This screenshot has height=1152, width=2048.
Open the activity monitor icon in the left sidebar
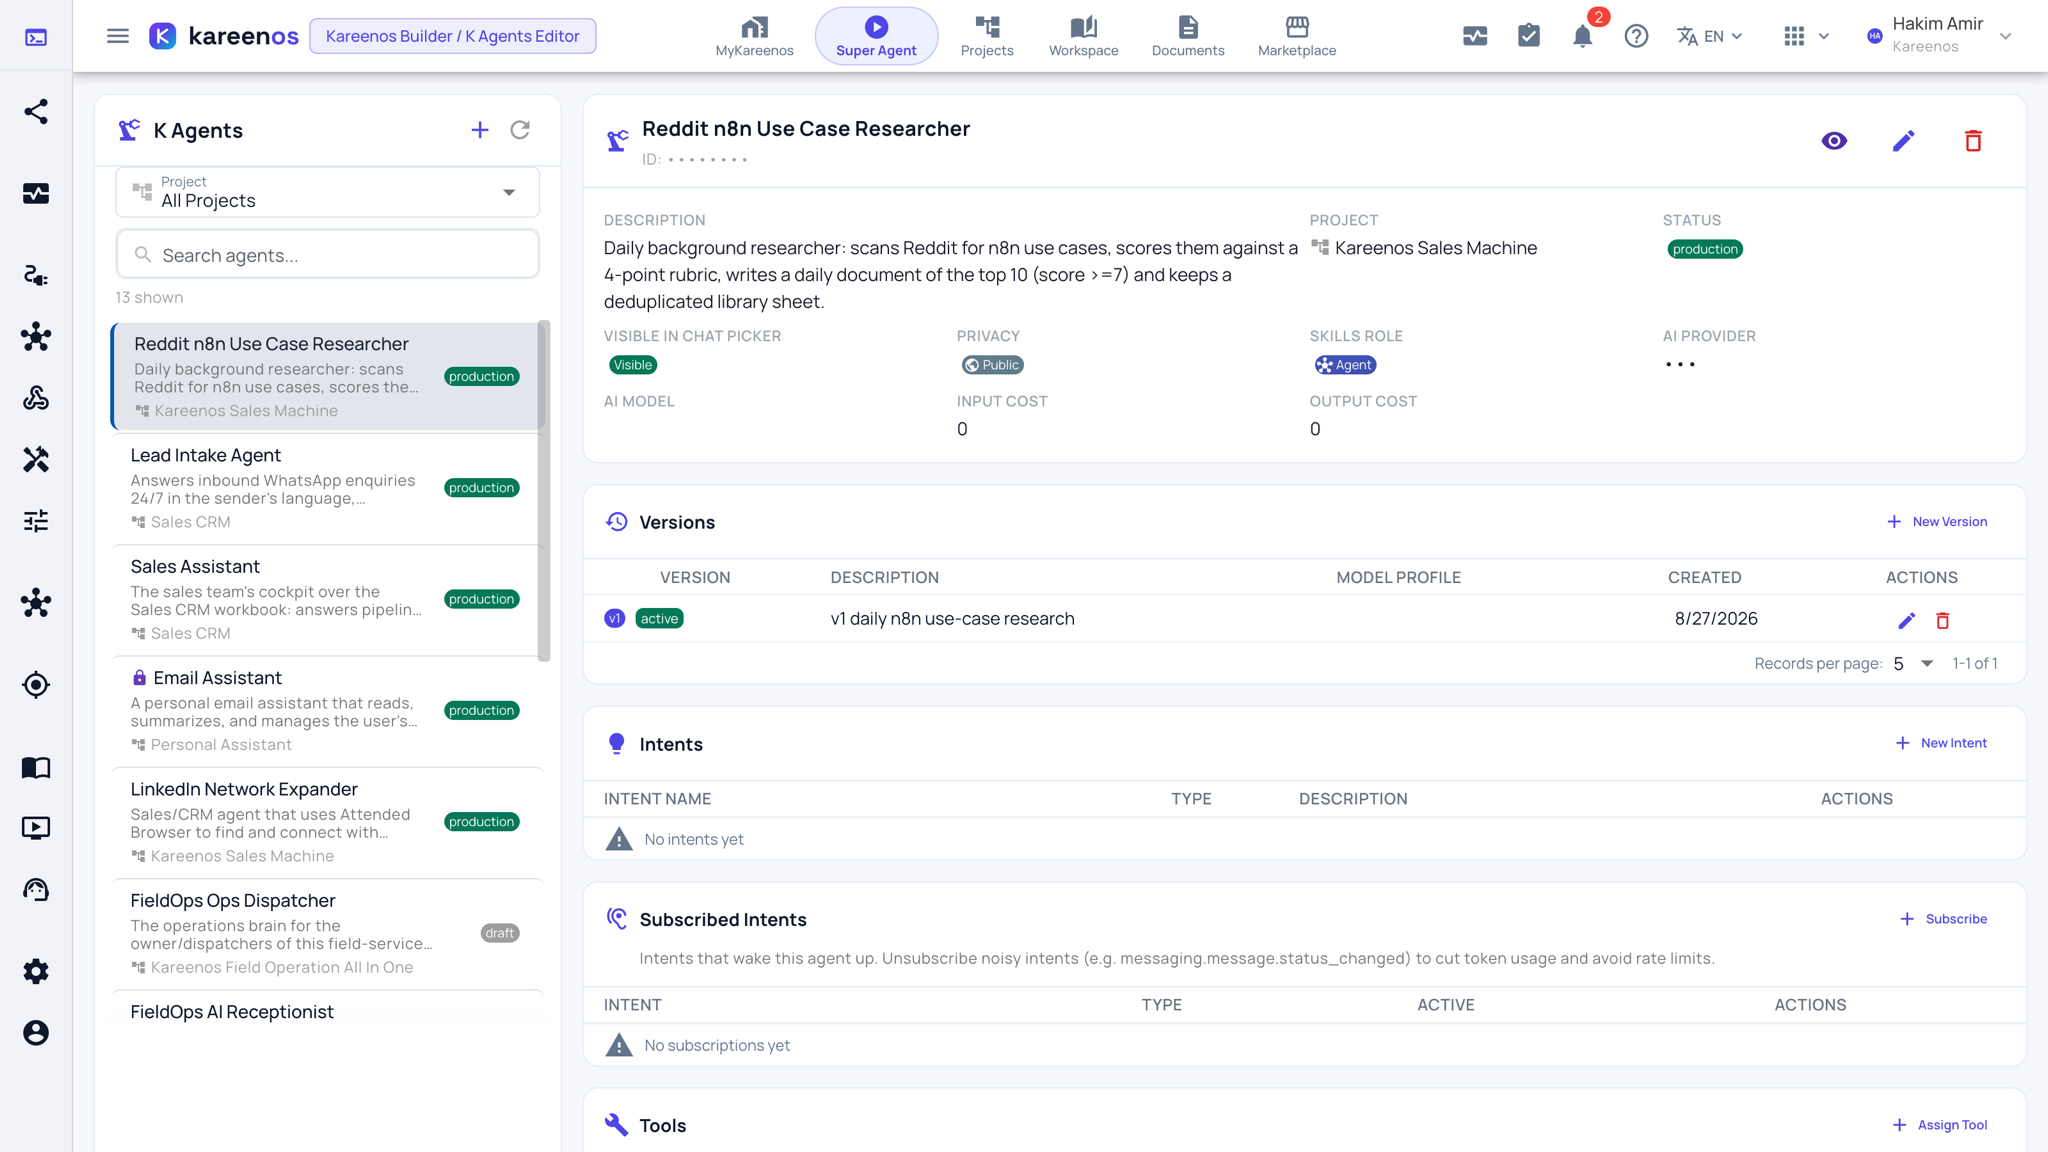(36, 193)
